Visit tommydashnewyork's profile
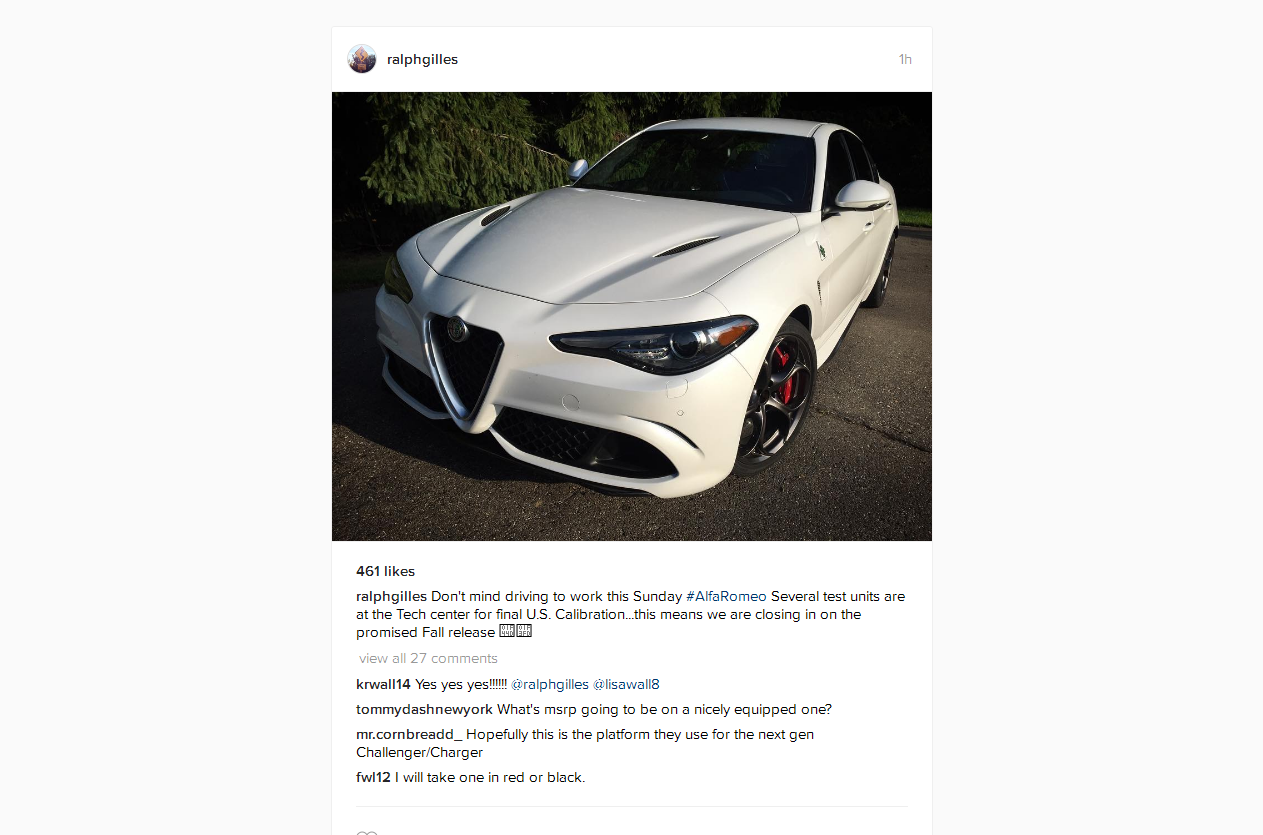 coord(424,709)
